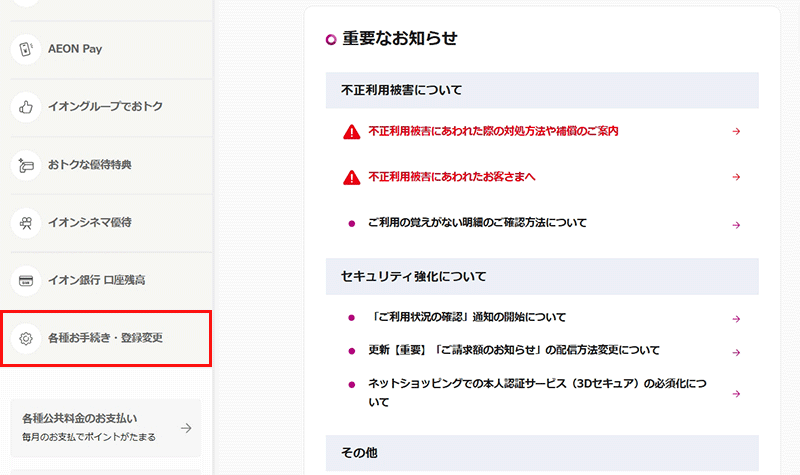The width and height of the screenshot is (800, 475).
Task: Open the 「ご請求額のお知らせ」の配信方法変更 notice
Action: pos(514,350)
